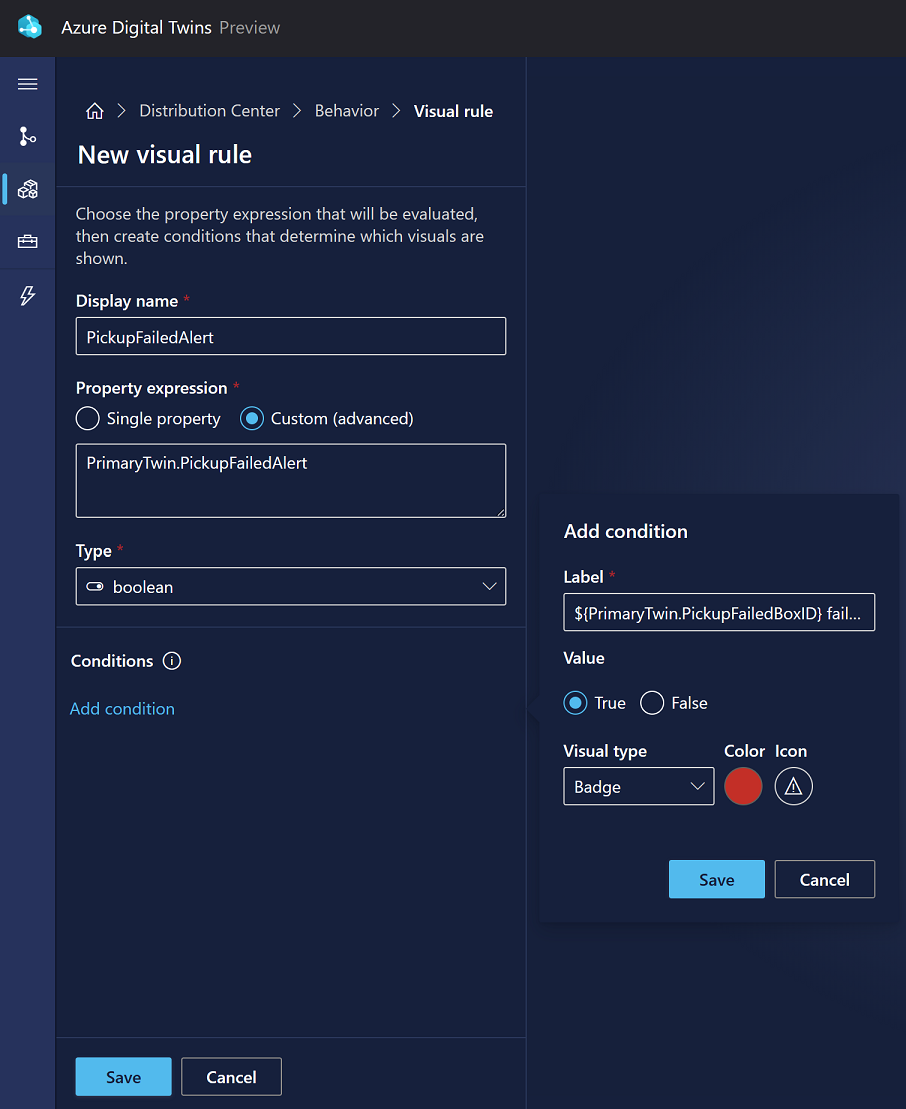Viewport: 906px width, 1109px height.
Task: Save the condition in the popup
Action: (716, 879)
